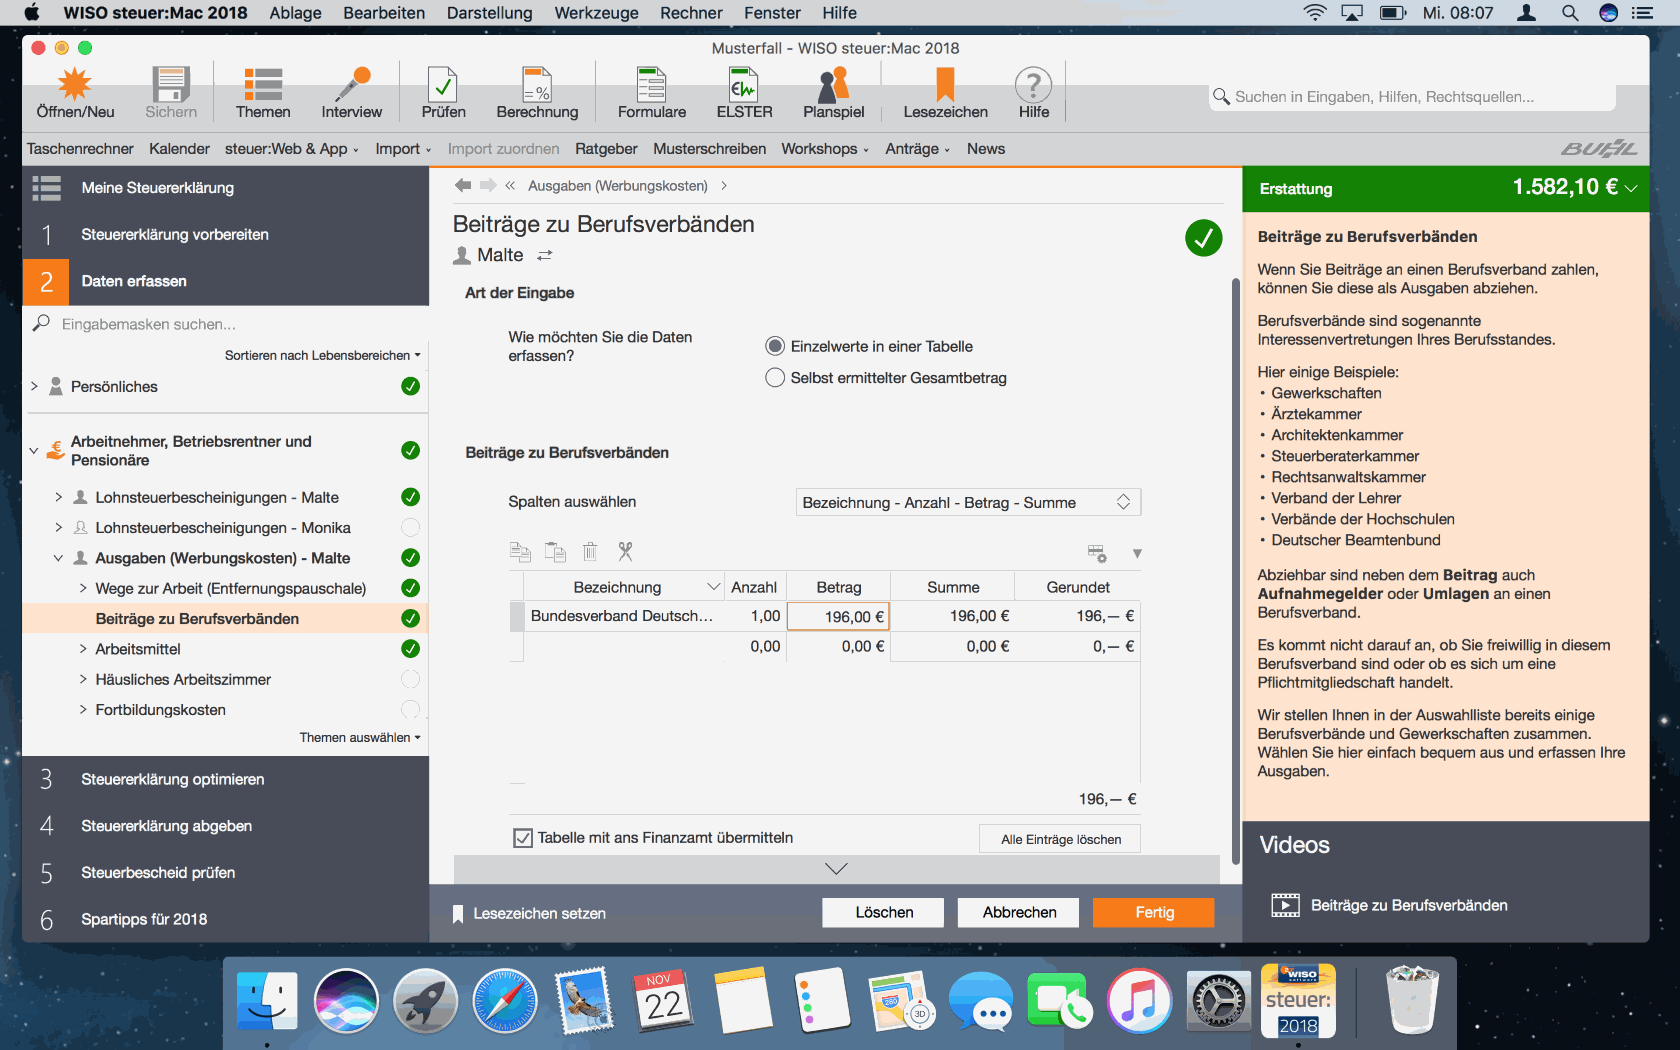Image resolution: width=1680 pixels, height=1050 pixels.
Task: Open Taschenrechner from secondary toolbar
Action: point(80,149)
